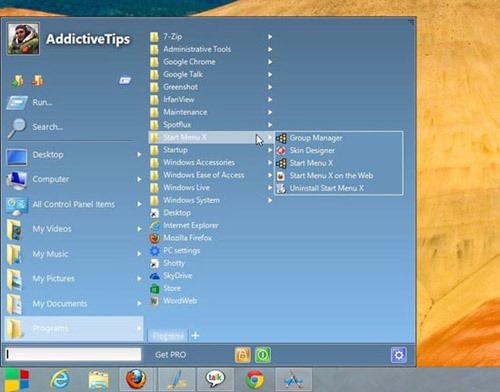Click the AddictiveTips user avatar
The height and width of the screenshot is (392, 500).
click(x=23, y=39)
